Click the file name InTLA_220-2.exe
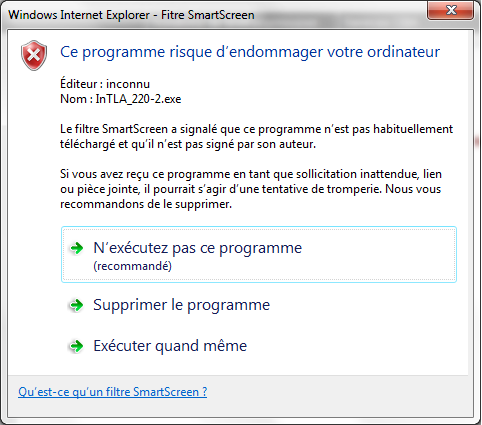 138,99
